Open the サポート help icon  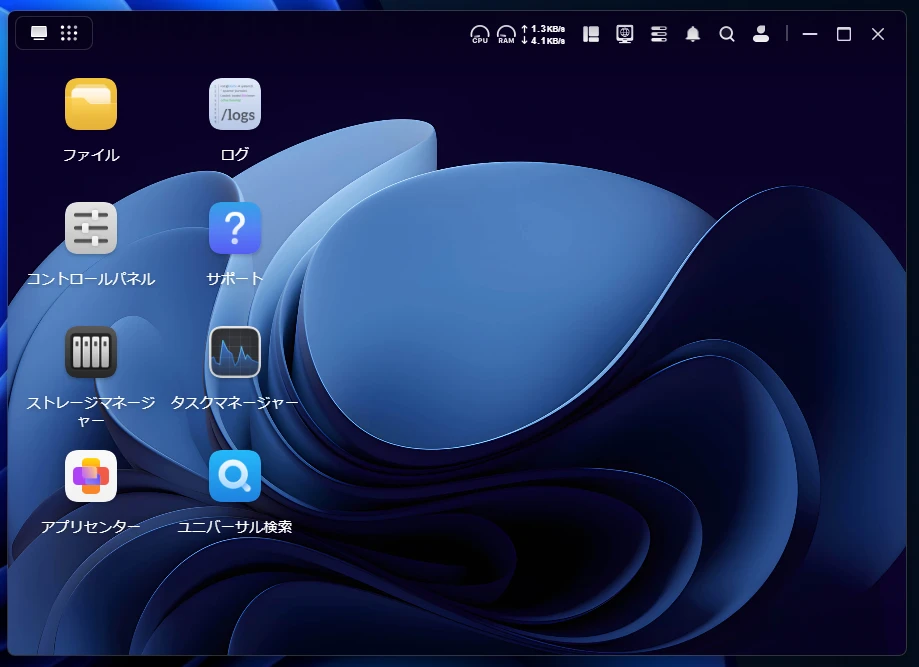click(x=235, y=229)
